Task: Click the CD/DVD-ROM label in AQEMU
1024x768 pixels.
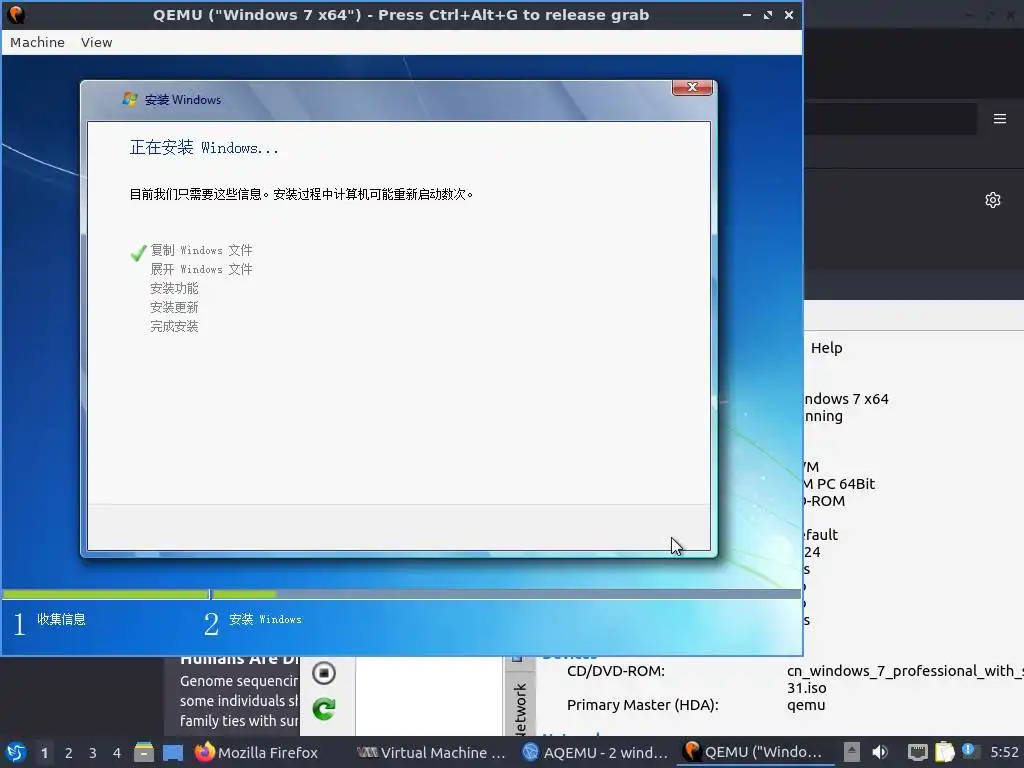Action: 616,671
